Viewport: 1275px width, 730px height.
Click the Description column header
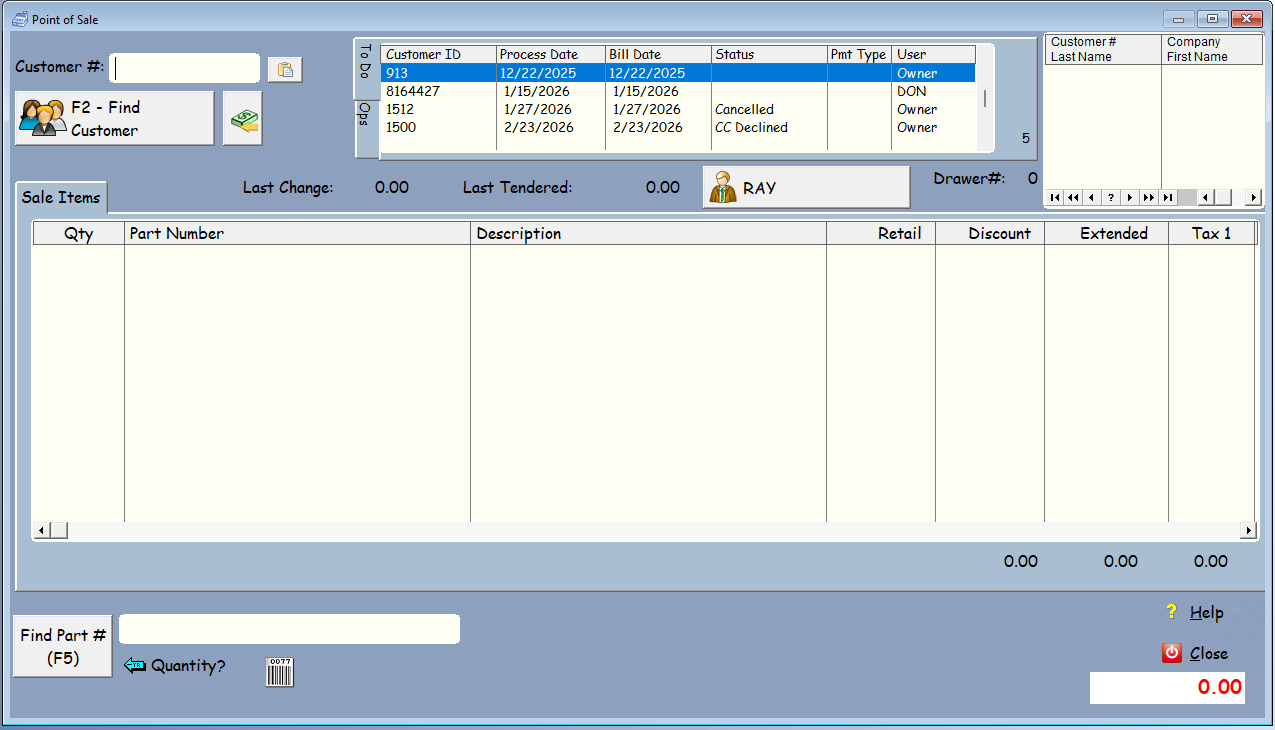coord(648,233)
